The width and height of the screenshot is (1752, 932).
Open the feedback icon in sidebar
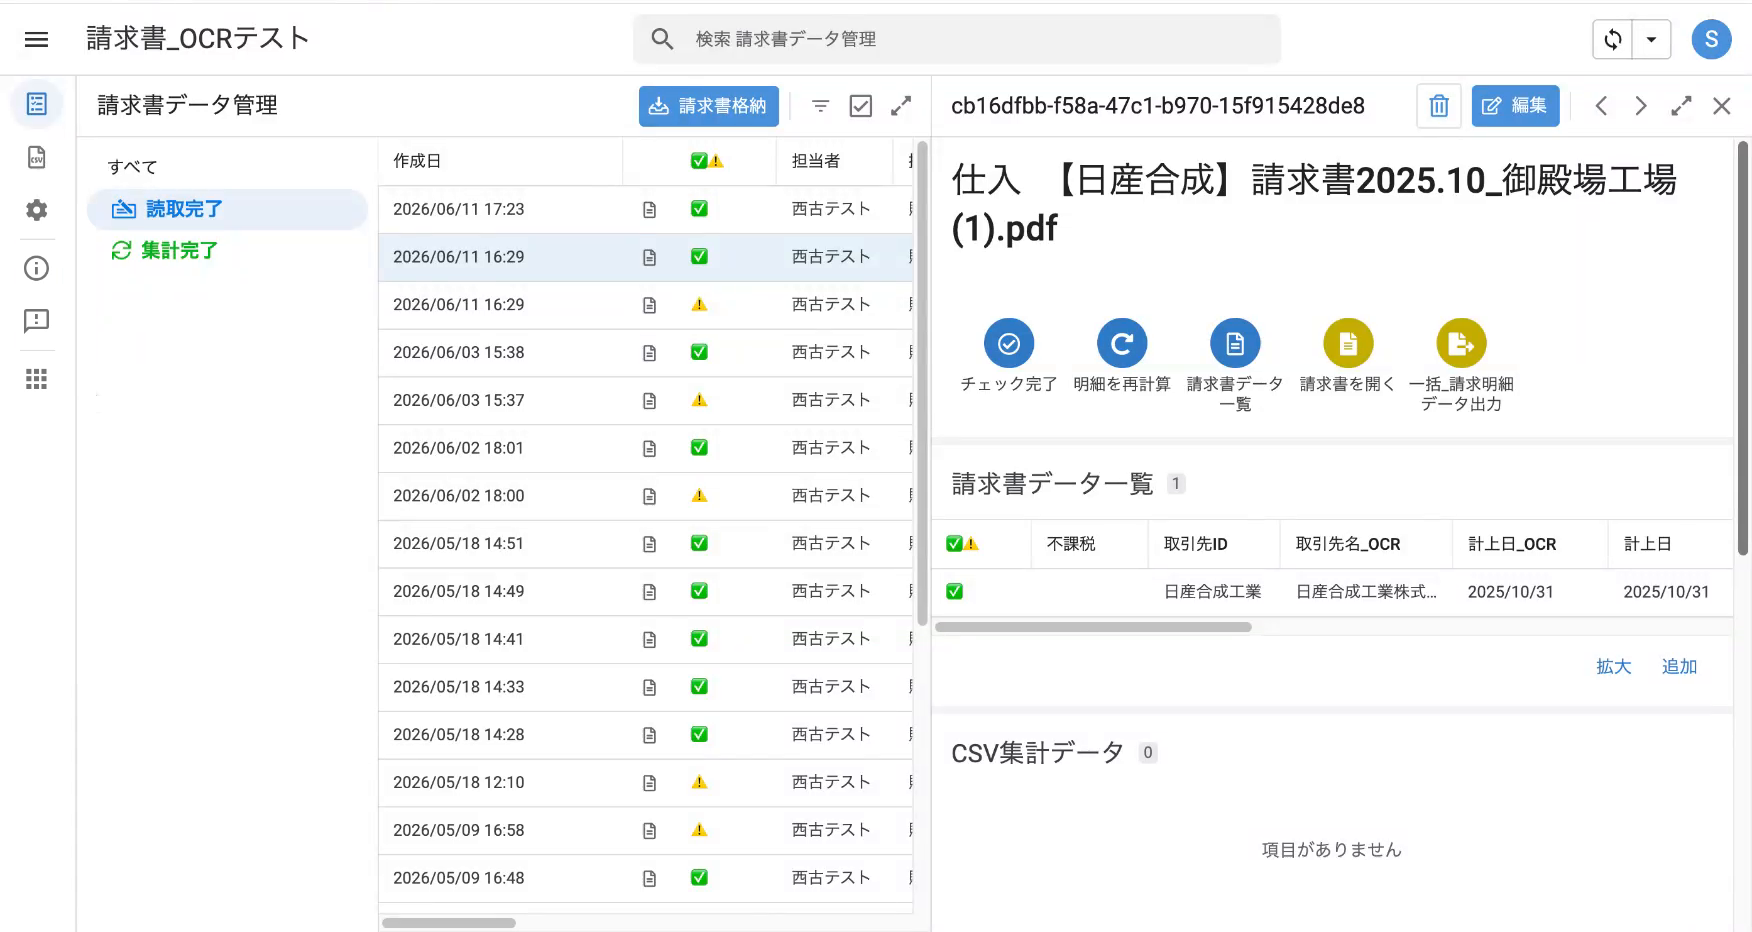click(37, 321)
